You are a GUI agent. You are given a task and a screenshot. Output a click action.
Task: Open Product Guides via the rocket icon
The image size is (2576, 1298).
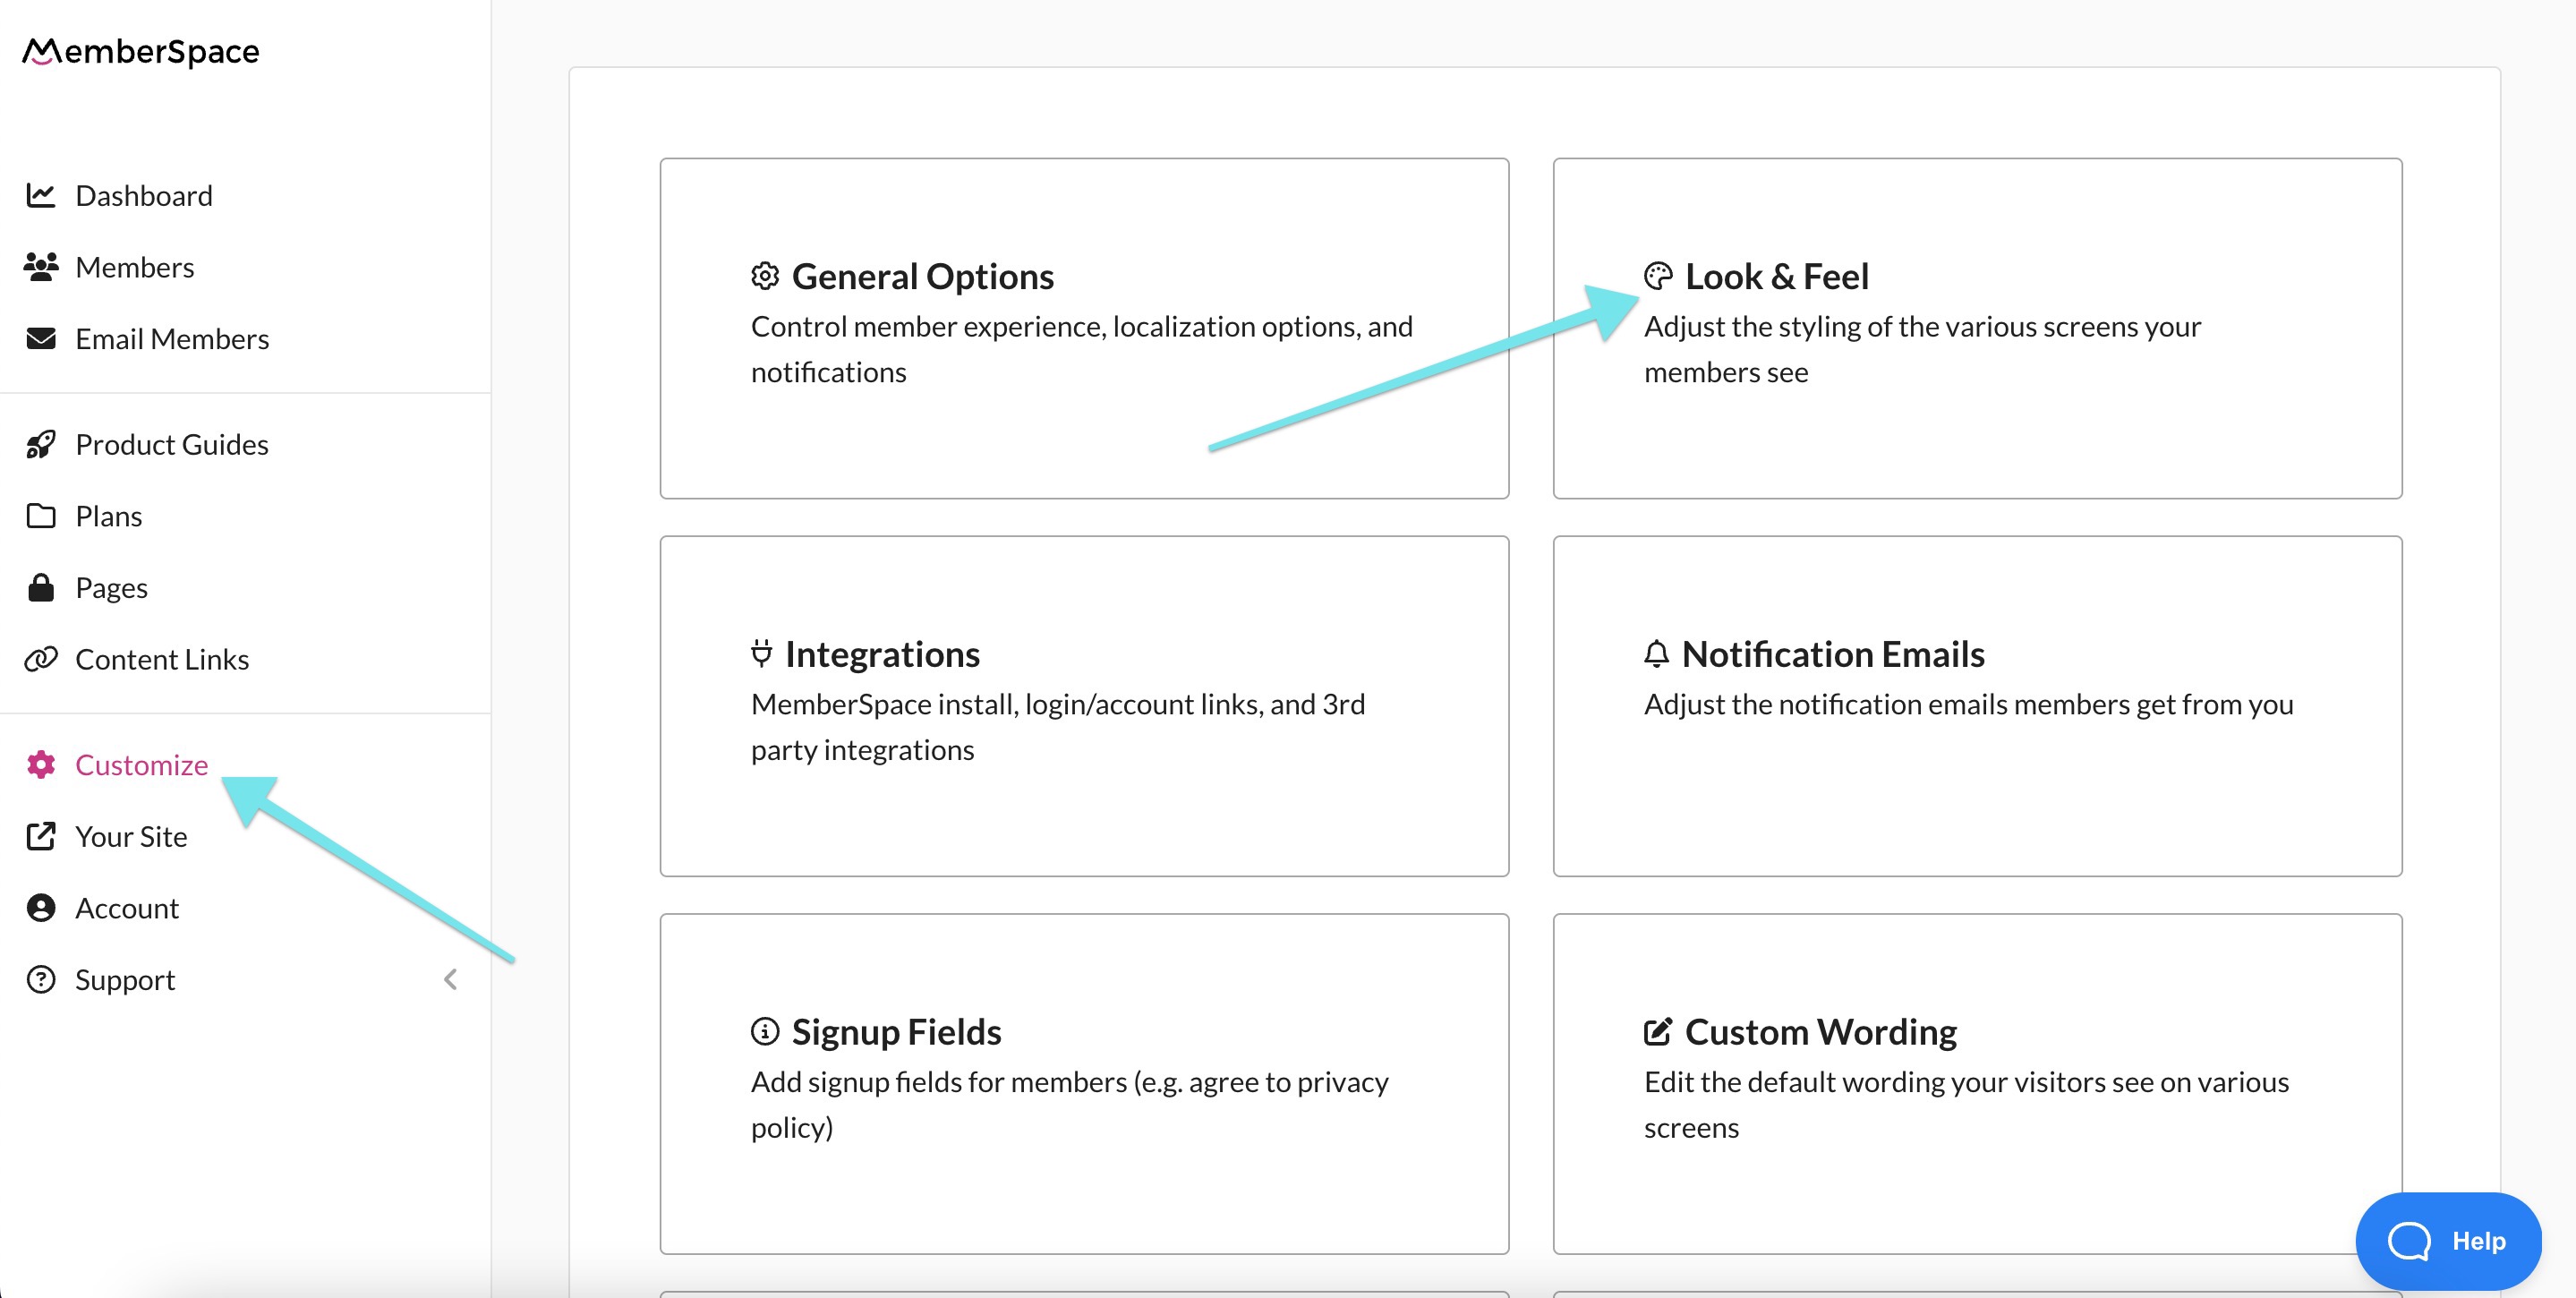[40, 443]
